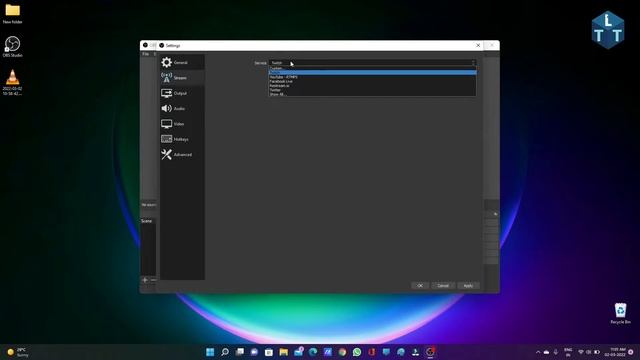This screenshot has width=640, height=360.
Task: Select Scene item in OBS Scenes list
Action: pos(148,221)
